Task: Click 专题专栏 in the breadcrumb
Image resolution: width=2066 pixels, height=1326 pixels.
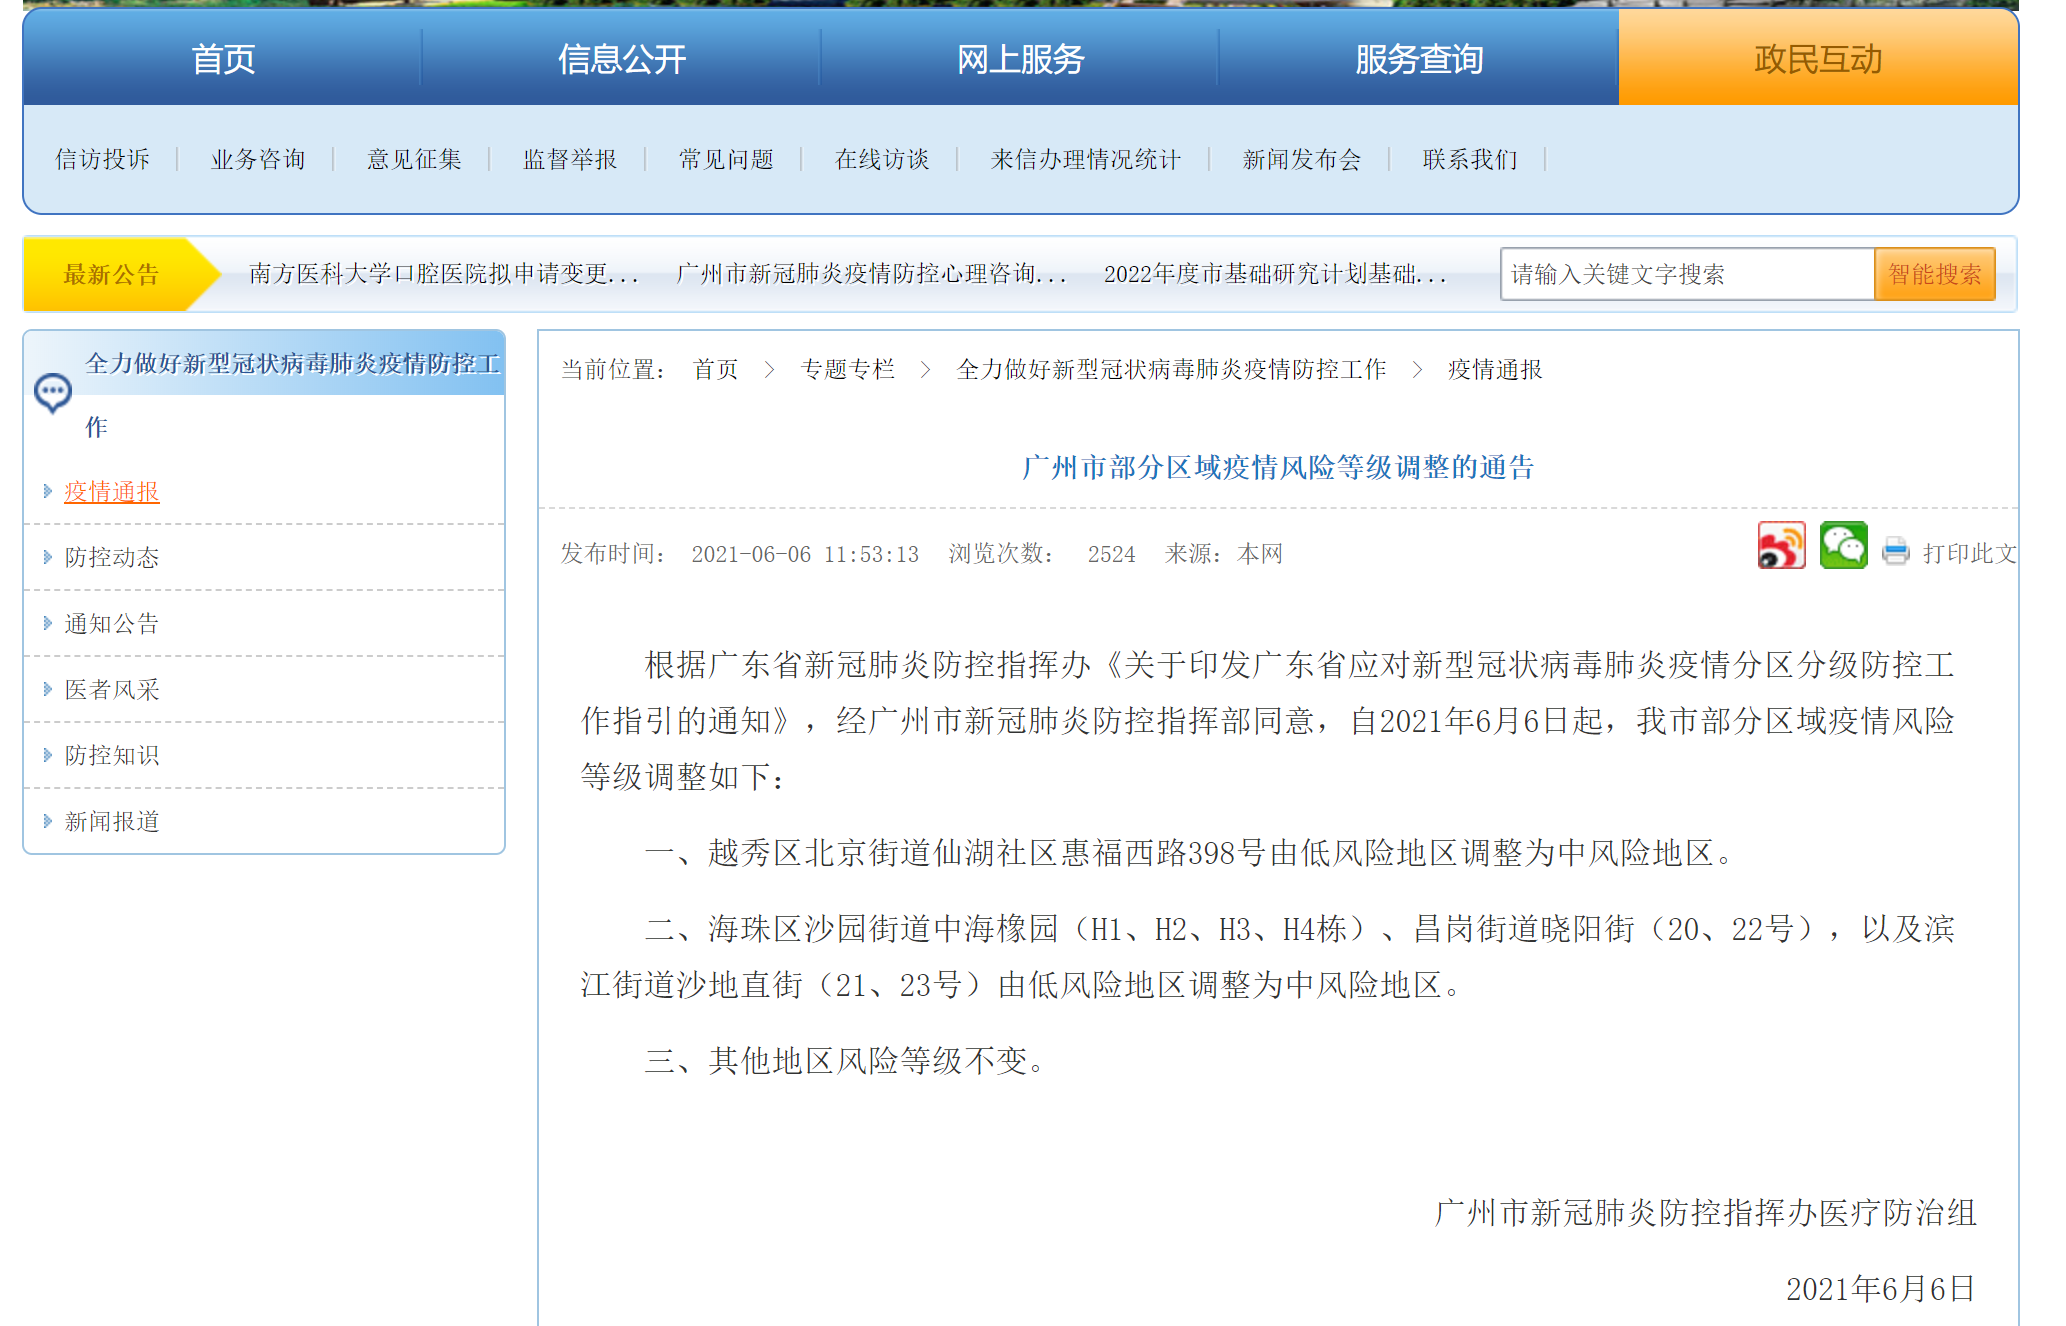Action: point(847,370)
